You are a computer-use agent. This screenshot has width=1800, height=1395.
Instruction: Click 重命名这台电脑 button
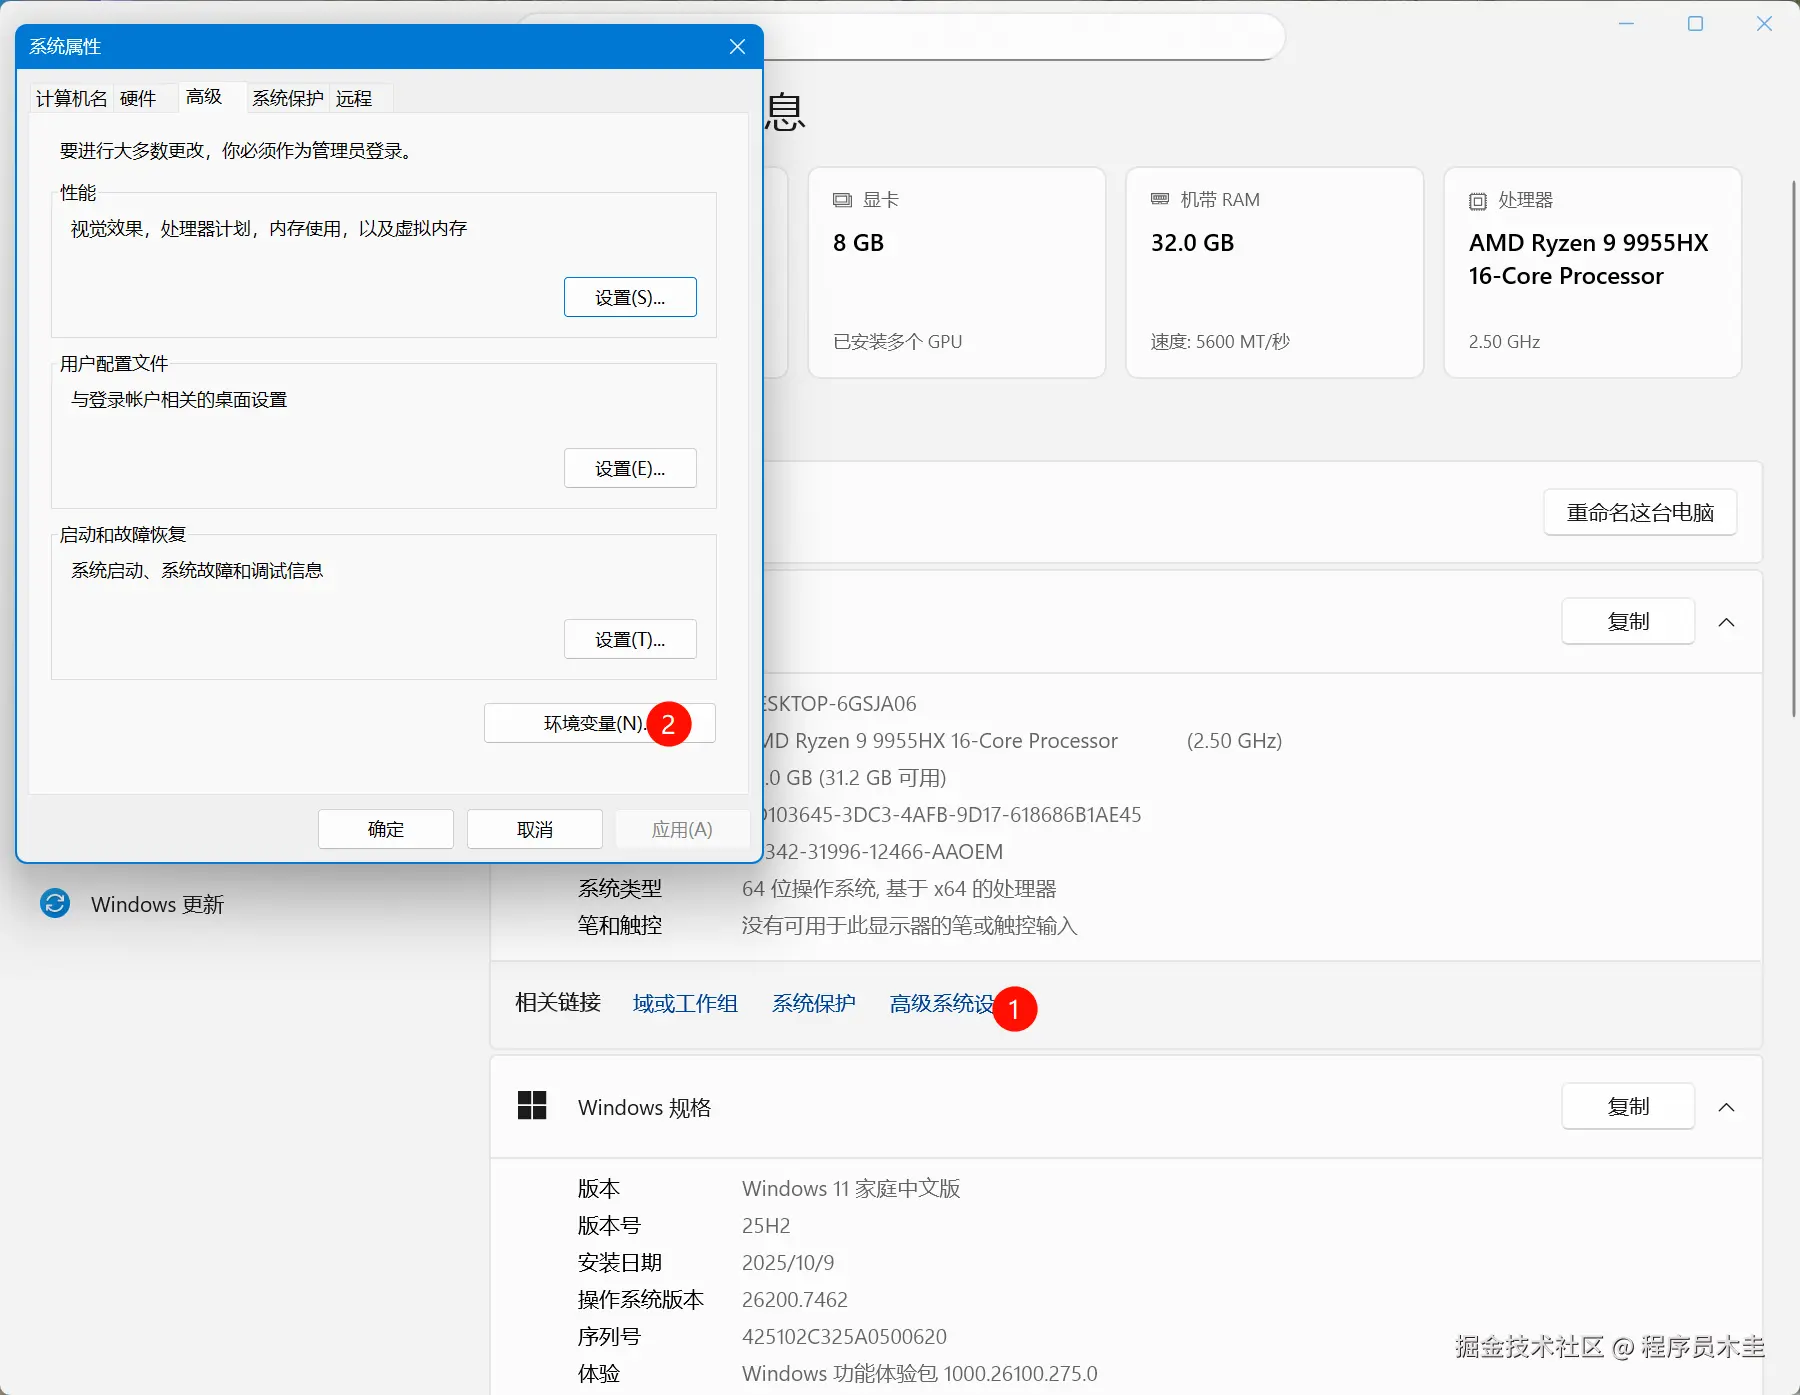(x=1640, y=512)
